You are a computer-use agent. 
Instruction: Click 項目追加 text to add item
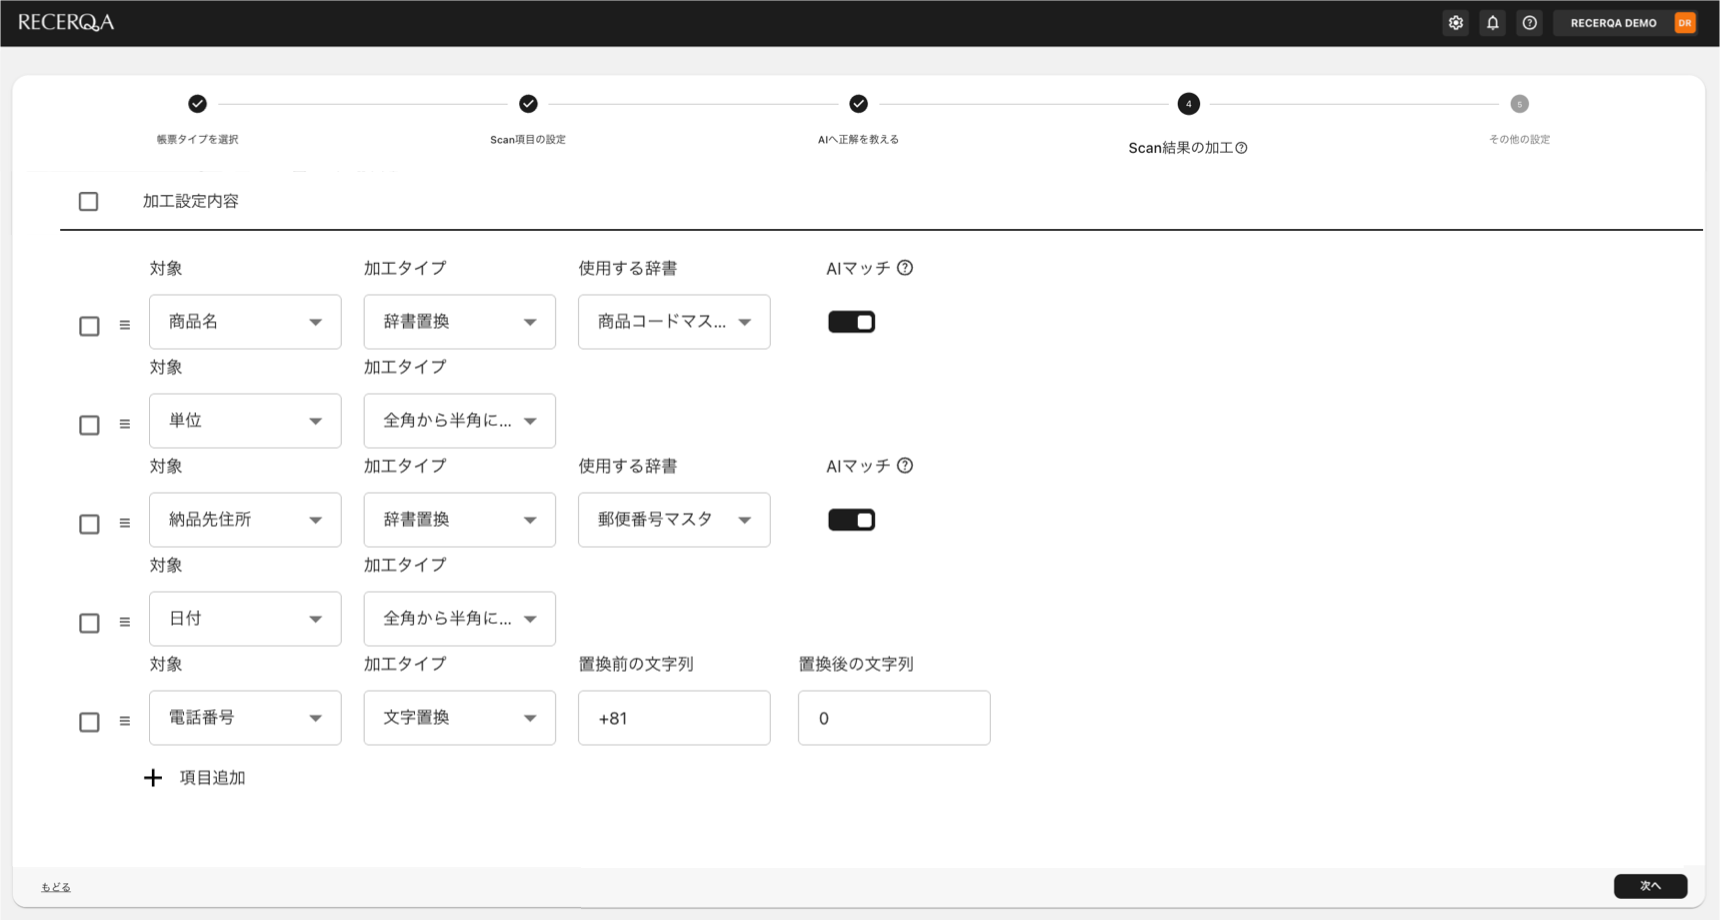213,778
